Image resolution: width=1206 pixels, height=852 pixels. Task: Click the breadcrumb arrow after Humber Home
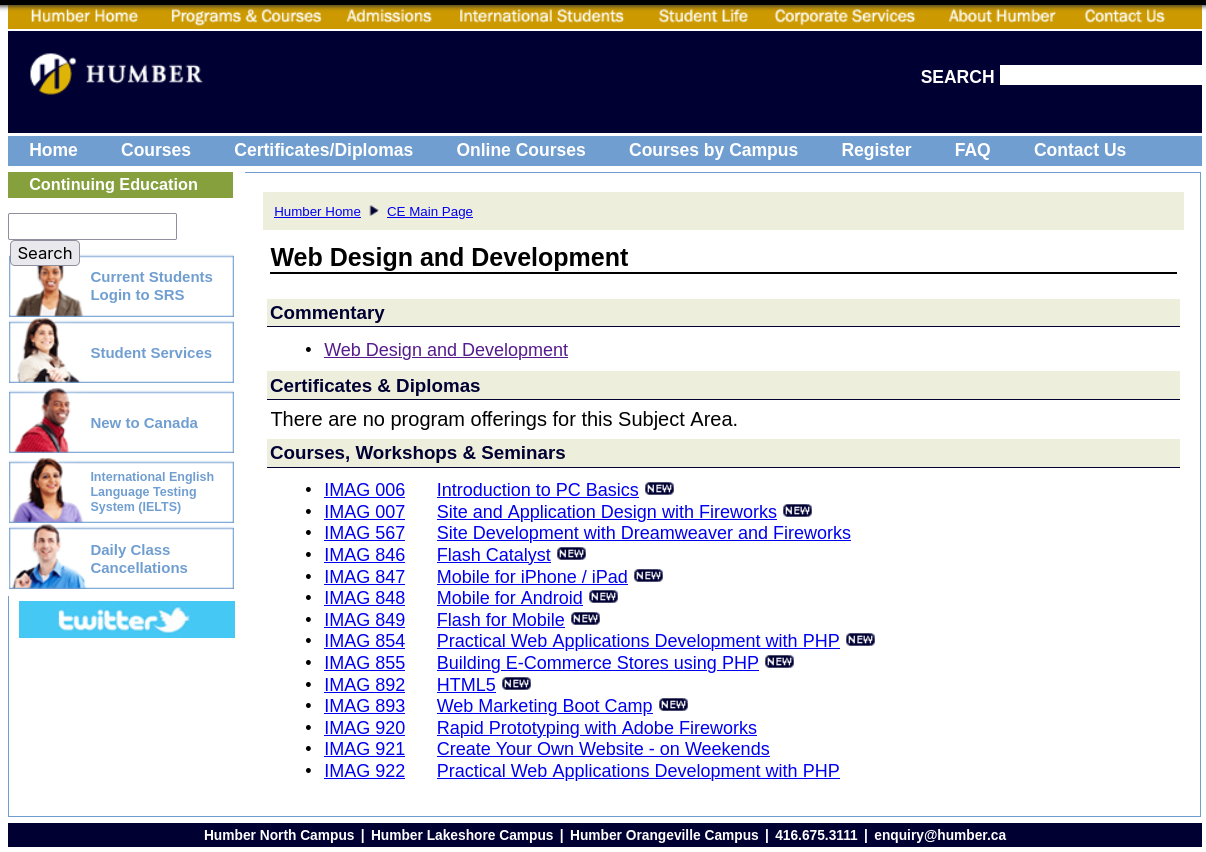pyautogui.click(x=374, y=211)
